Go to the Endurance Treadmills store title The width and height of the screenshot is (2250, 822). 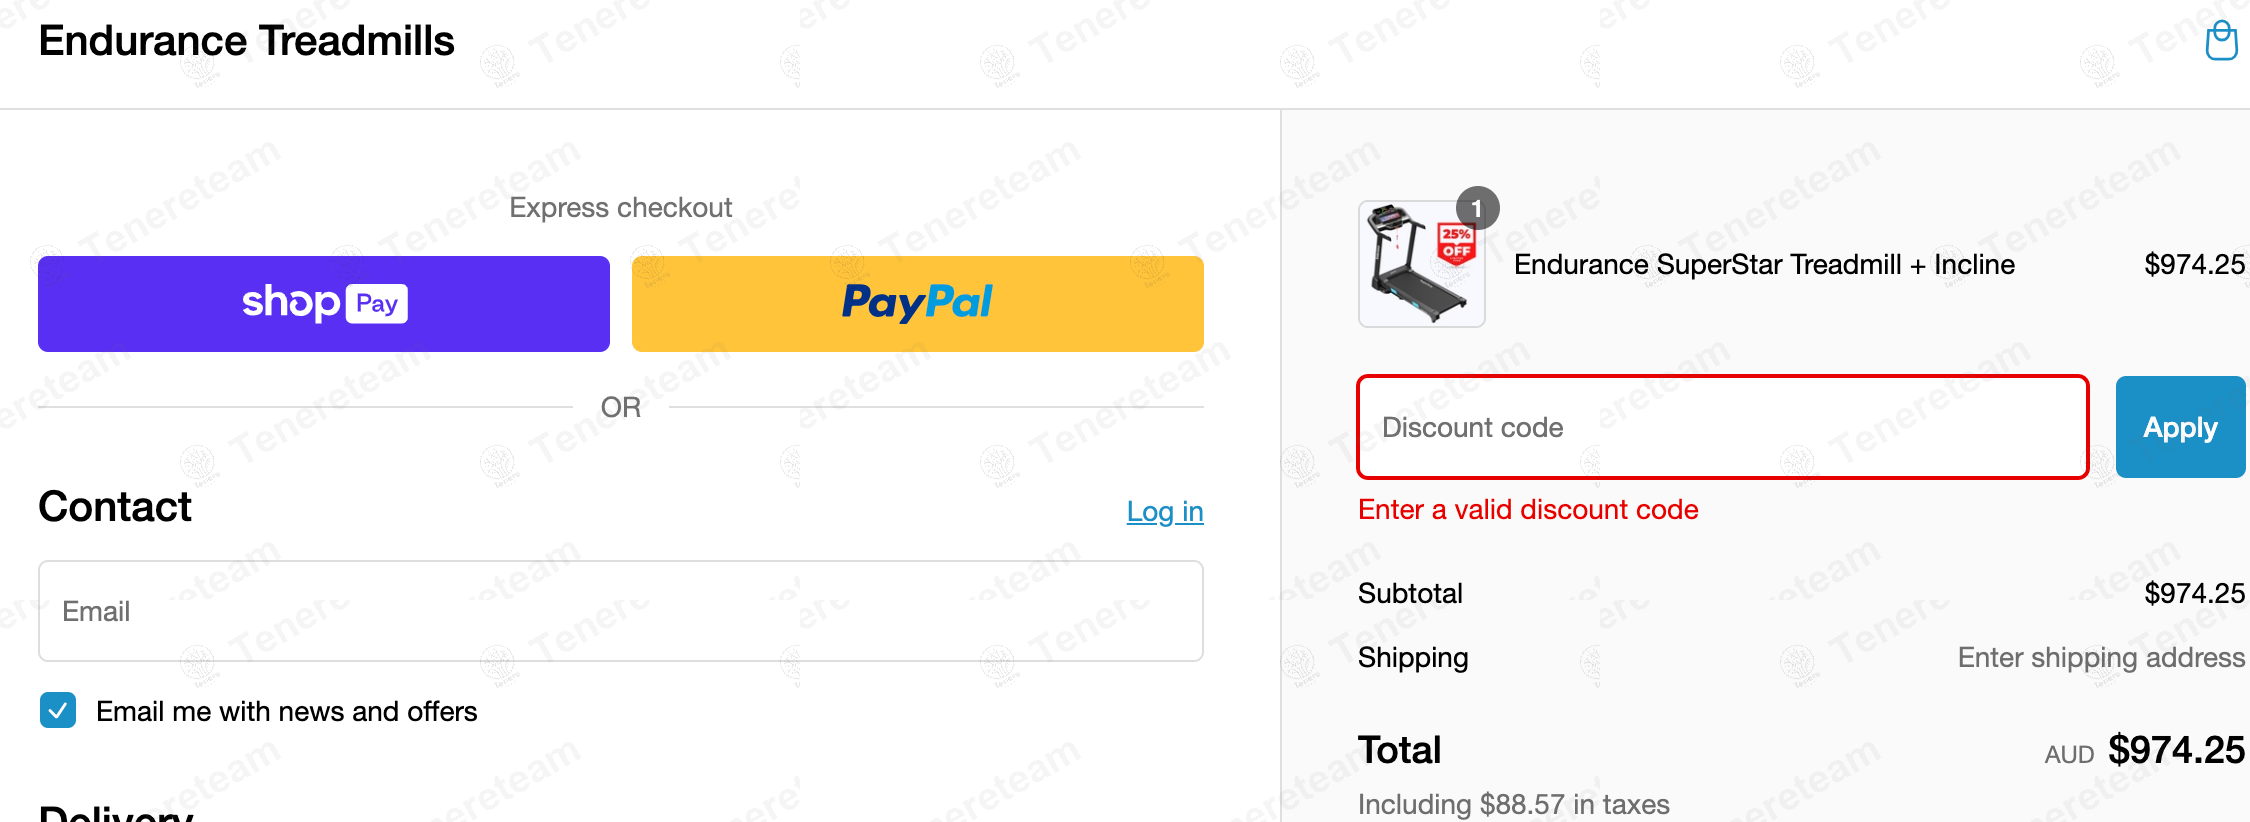pyautogui.click(x=246, y=41)
